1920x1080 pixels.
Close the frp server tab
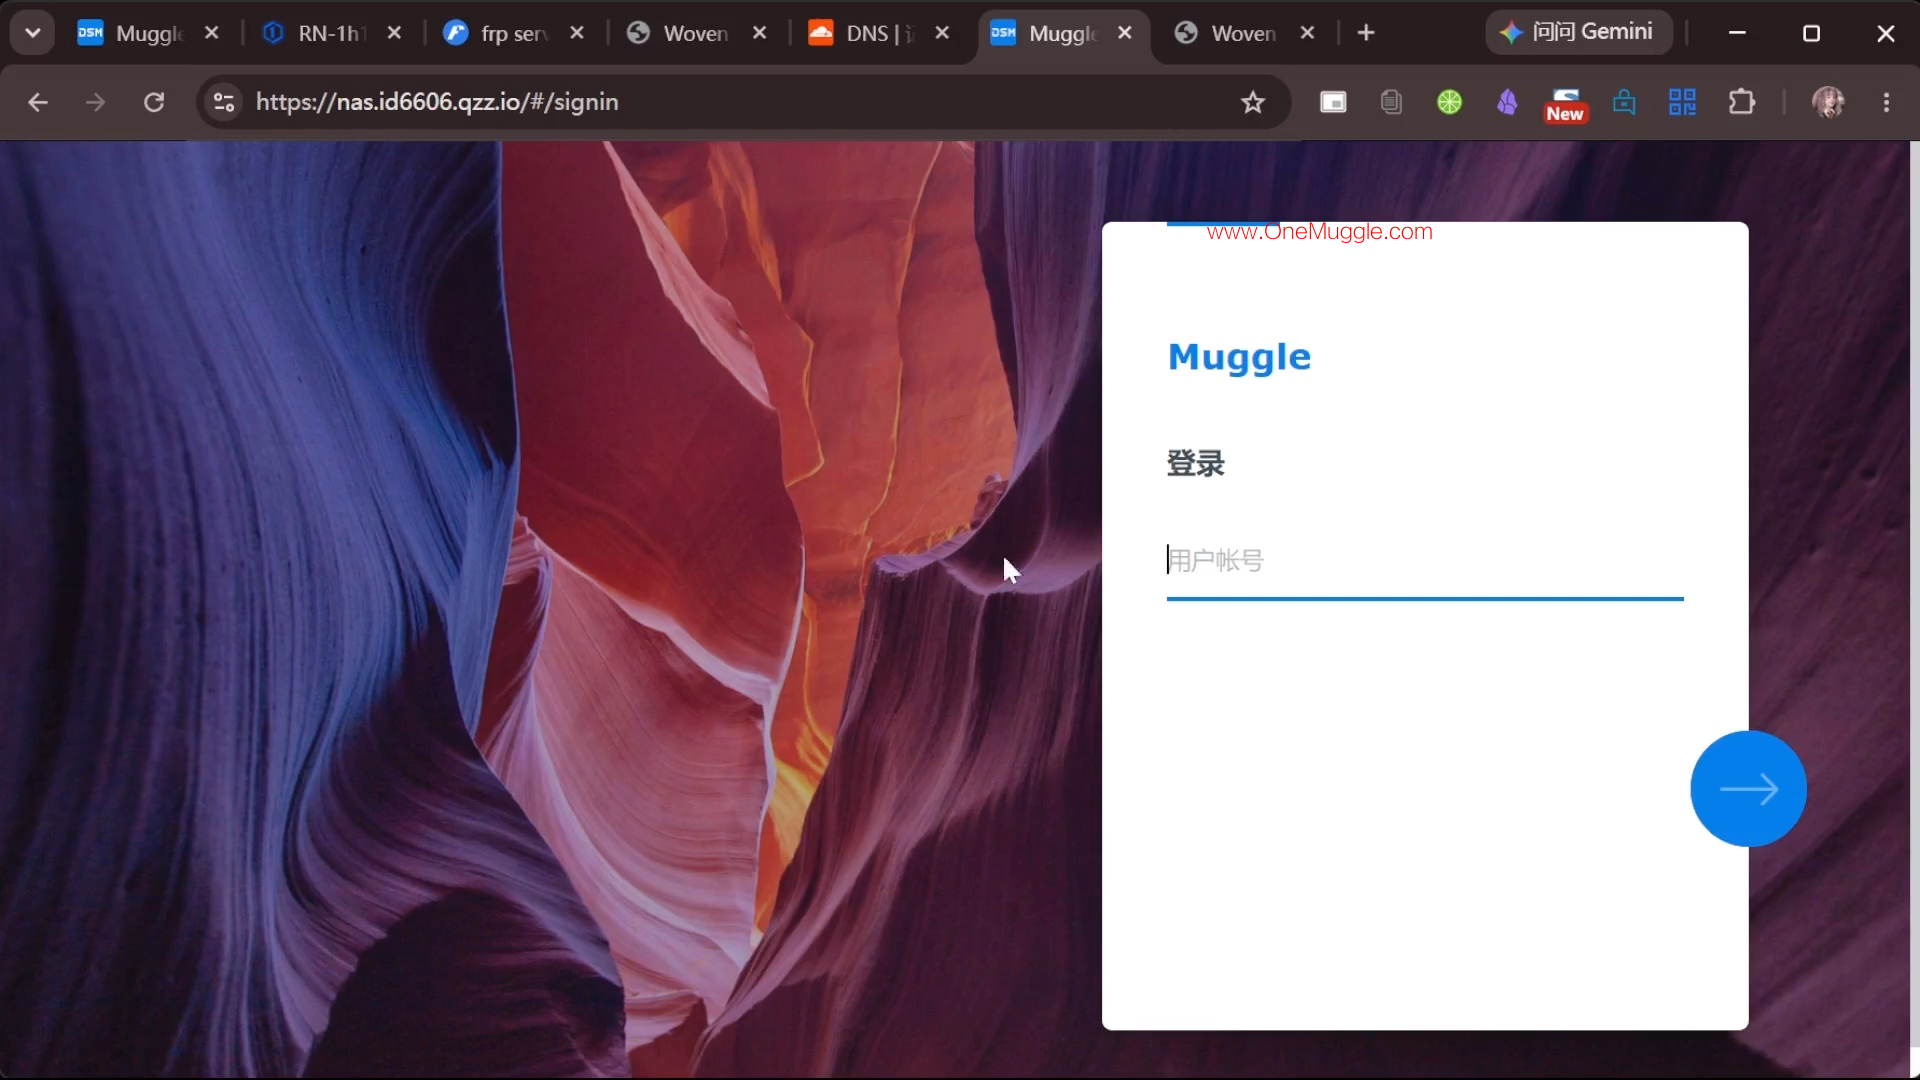(577, 33)
